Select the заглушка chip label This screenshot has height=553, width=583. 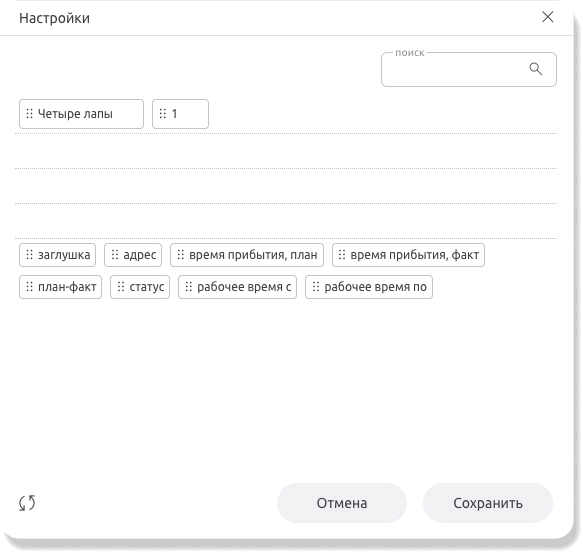coord(64,255)
